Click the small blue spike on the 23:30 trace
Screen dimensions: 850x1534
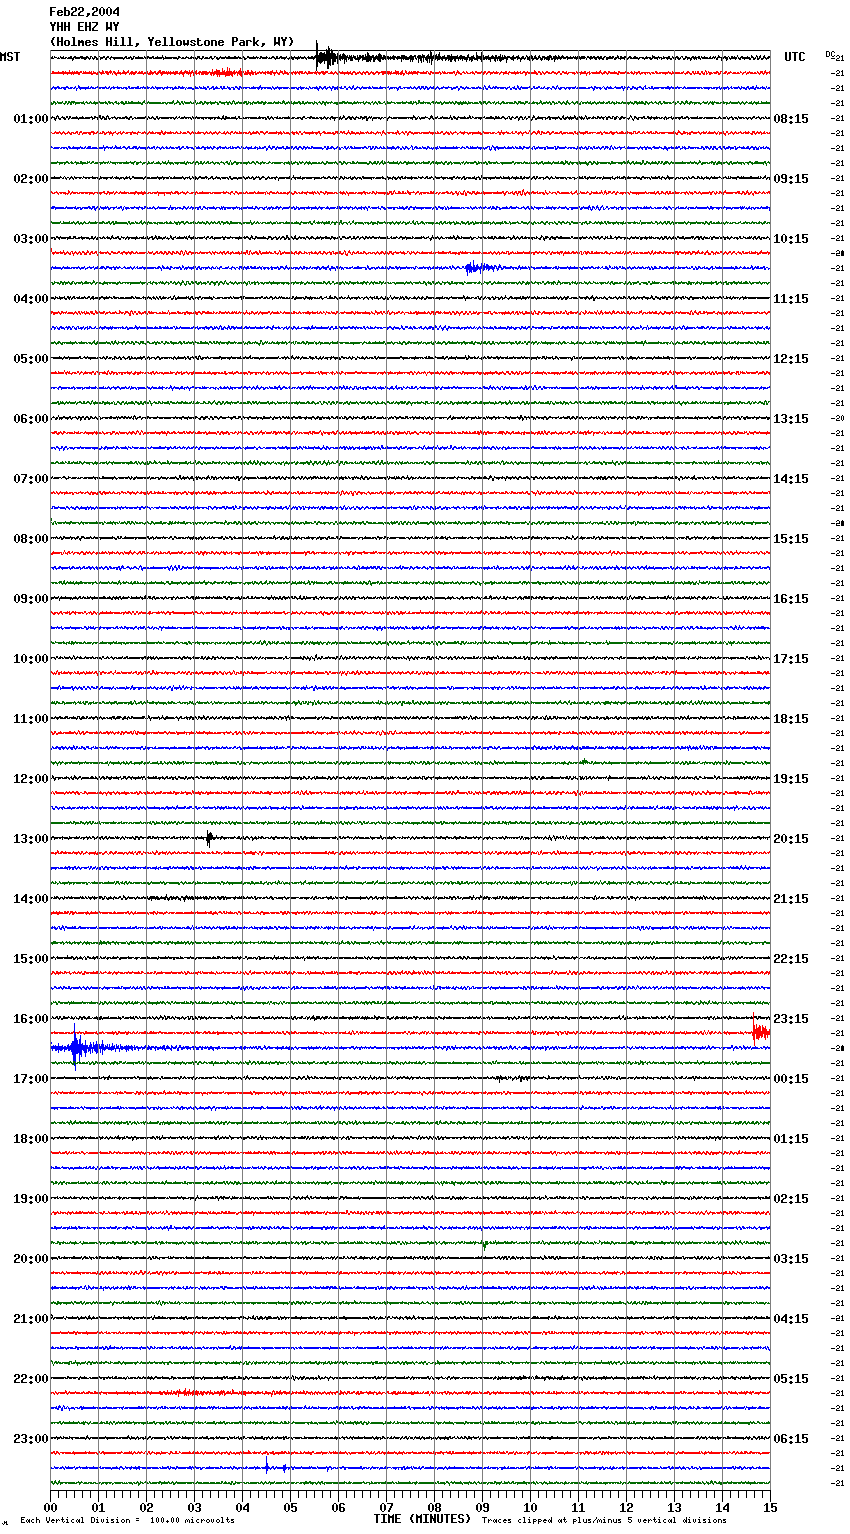coord(267,1467)
